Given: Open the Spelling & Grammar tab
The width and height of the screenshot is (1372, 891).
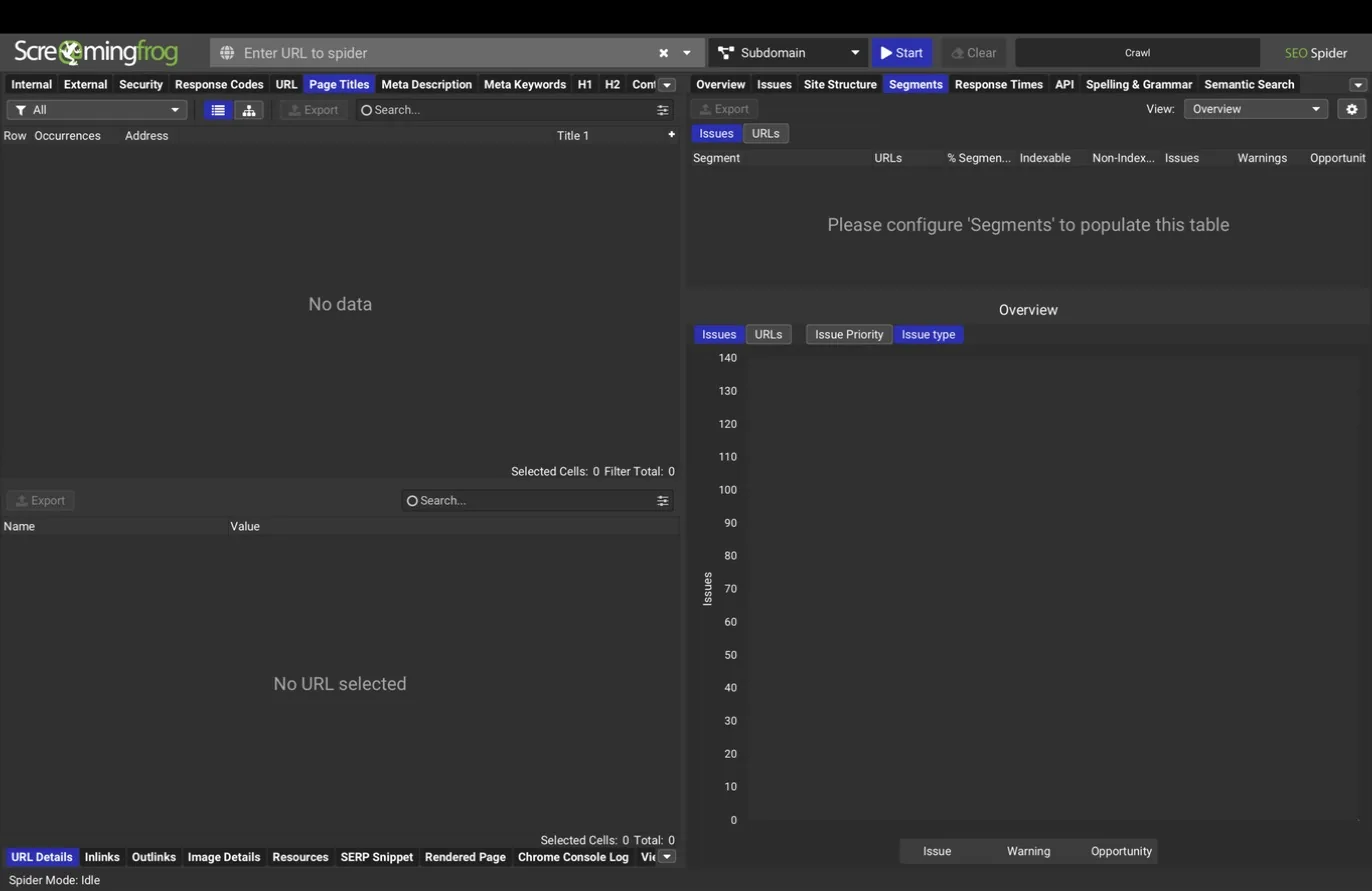Looking at the screenshot, I should [x=1139, y=85].
